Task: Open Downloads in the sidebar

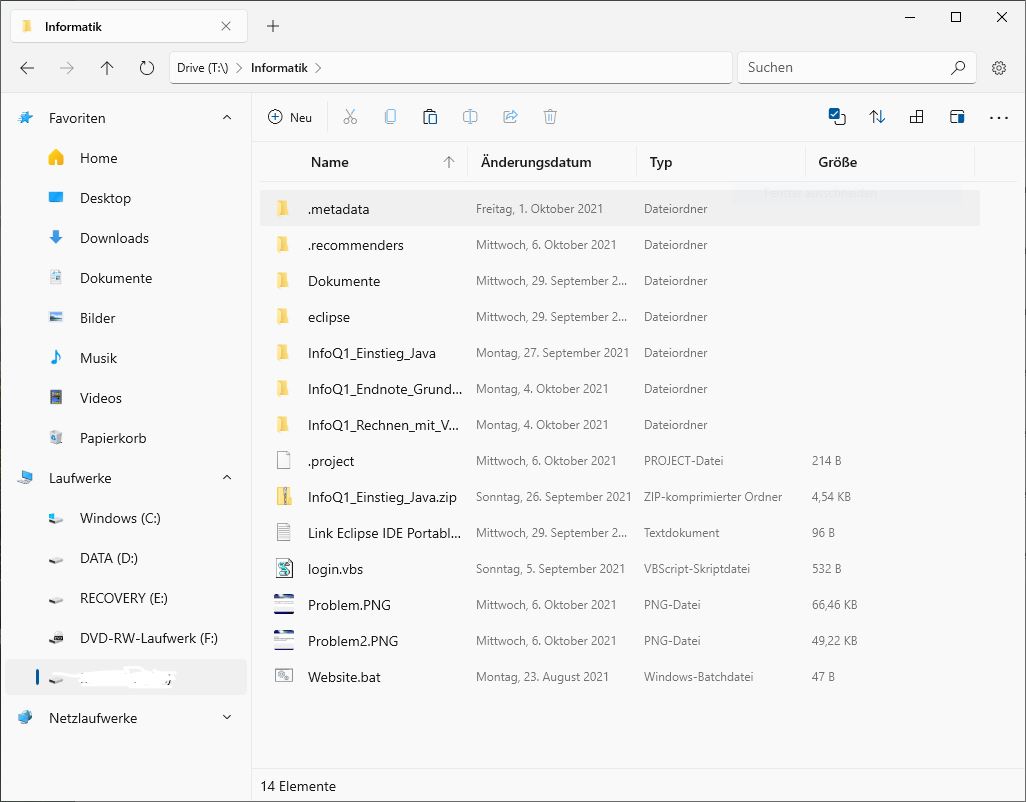Action: pyautogui.click(x=126, y=238)
